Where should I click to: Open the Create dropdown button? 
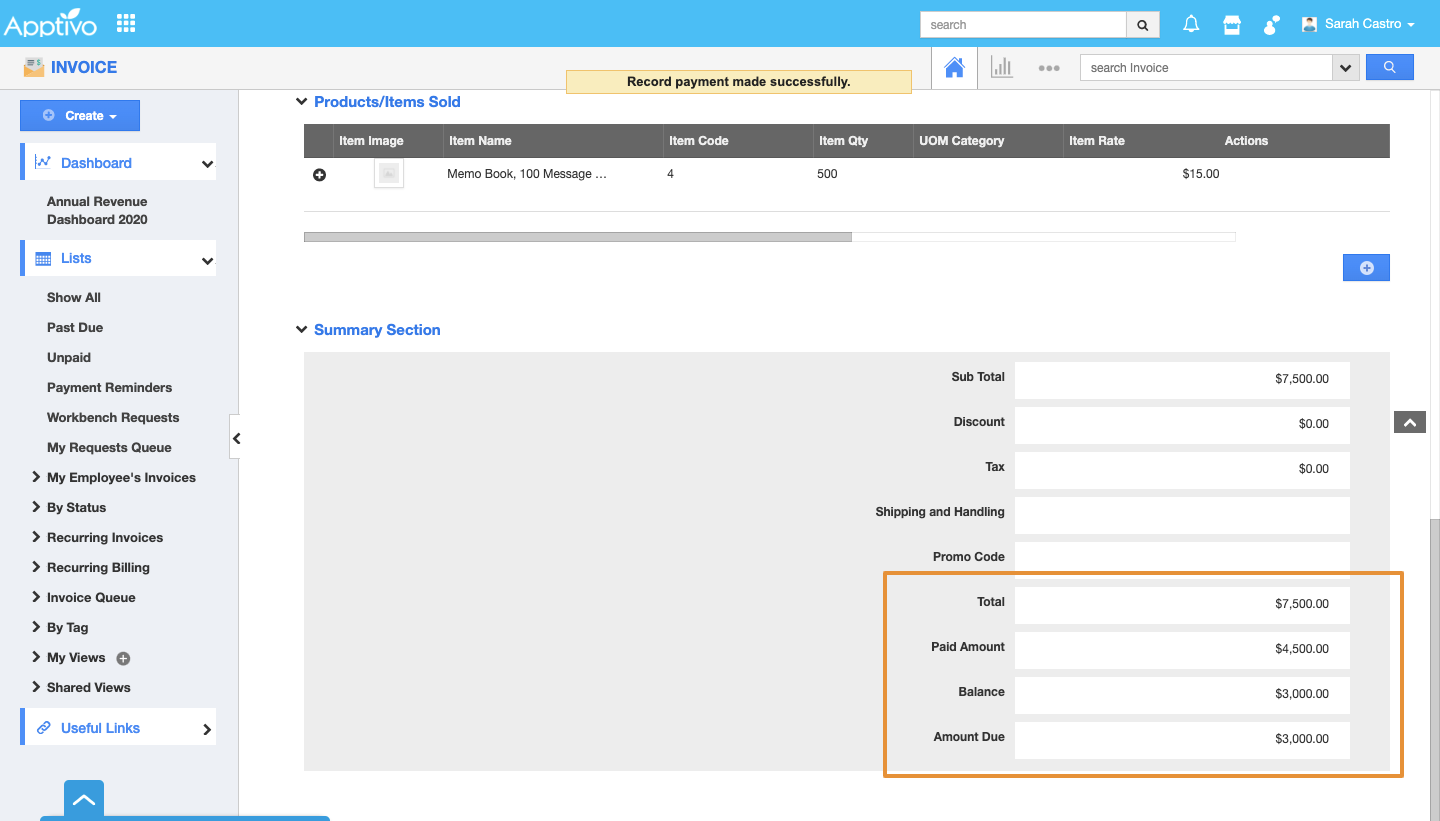[x=80, y=116]
